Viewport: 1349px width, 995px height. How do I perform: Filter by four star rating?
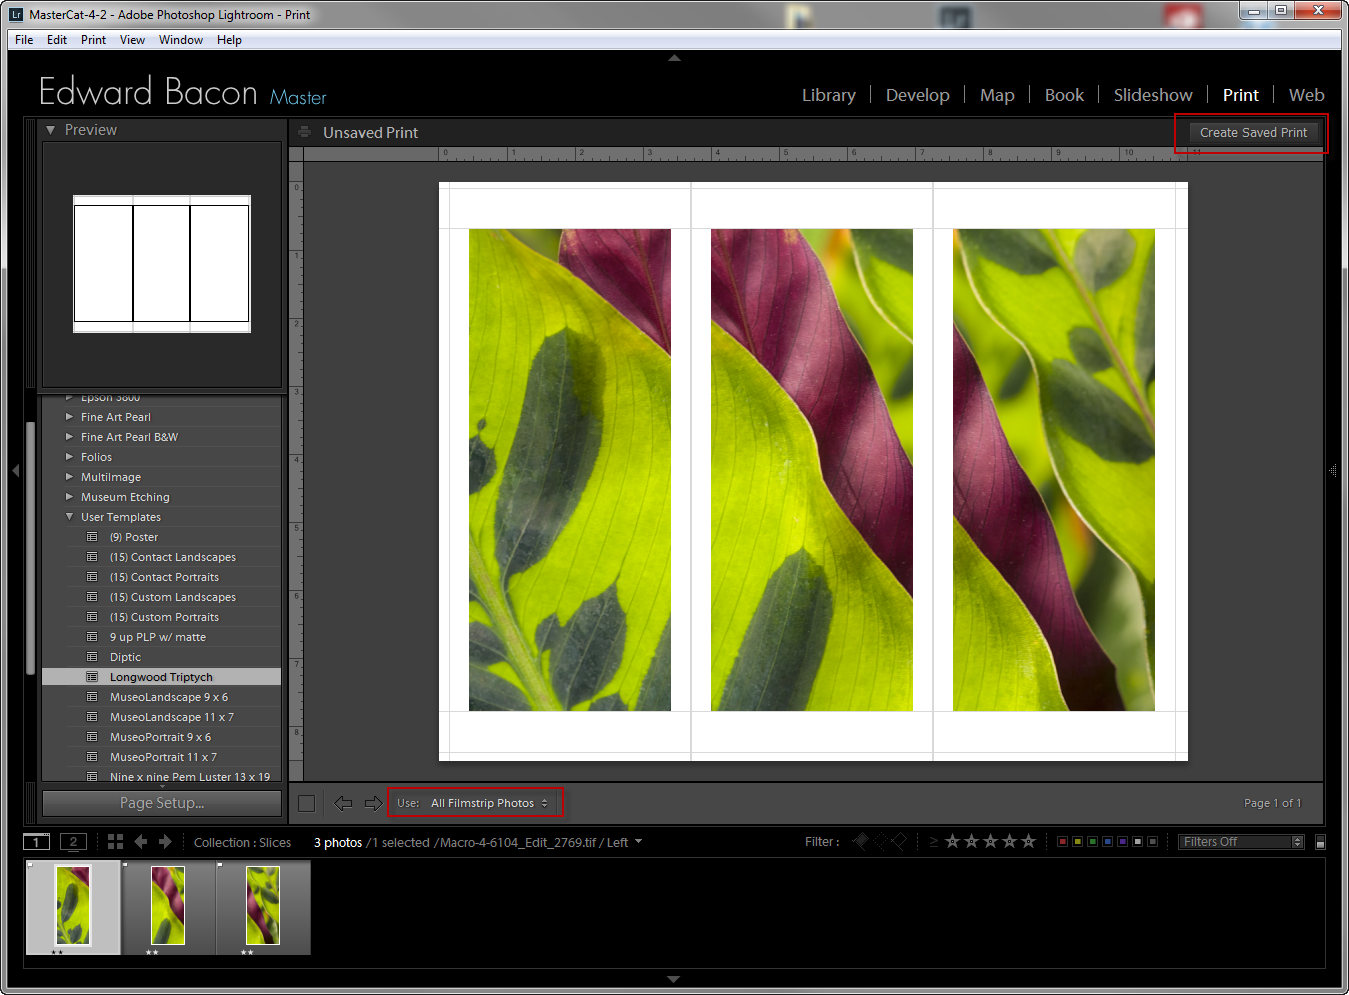click(1009, 841)
